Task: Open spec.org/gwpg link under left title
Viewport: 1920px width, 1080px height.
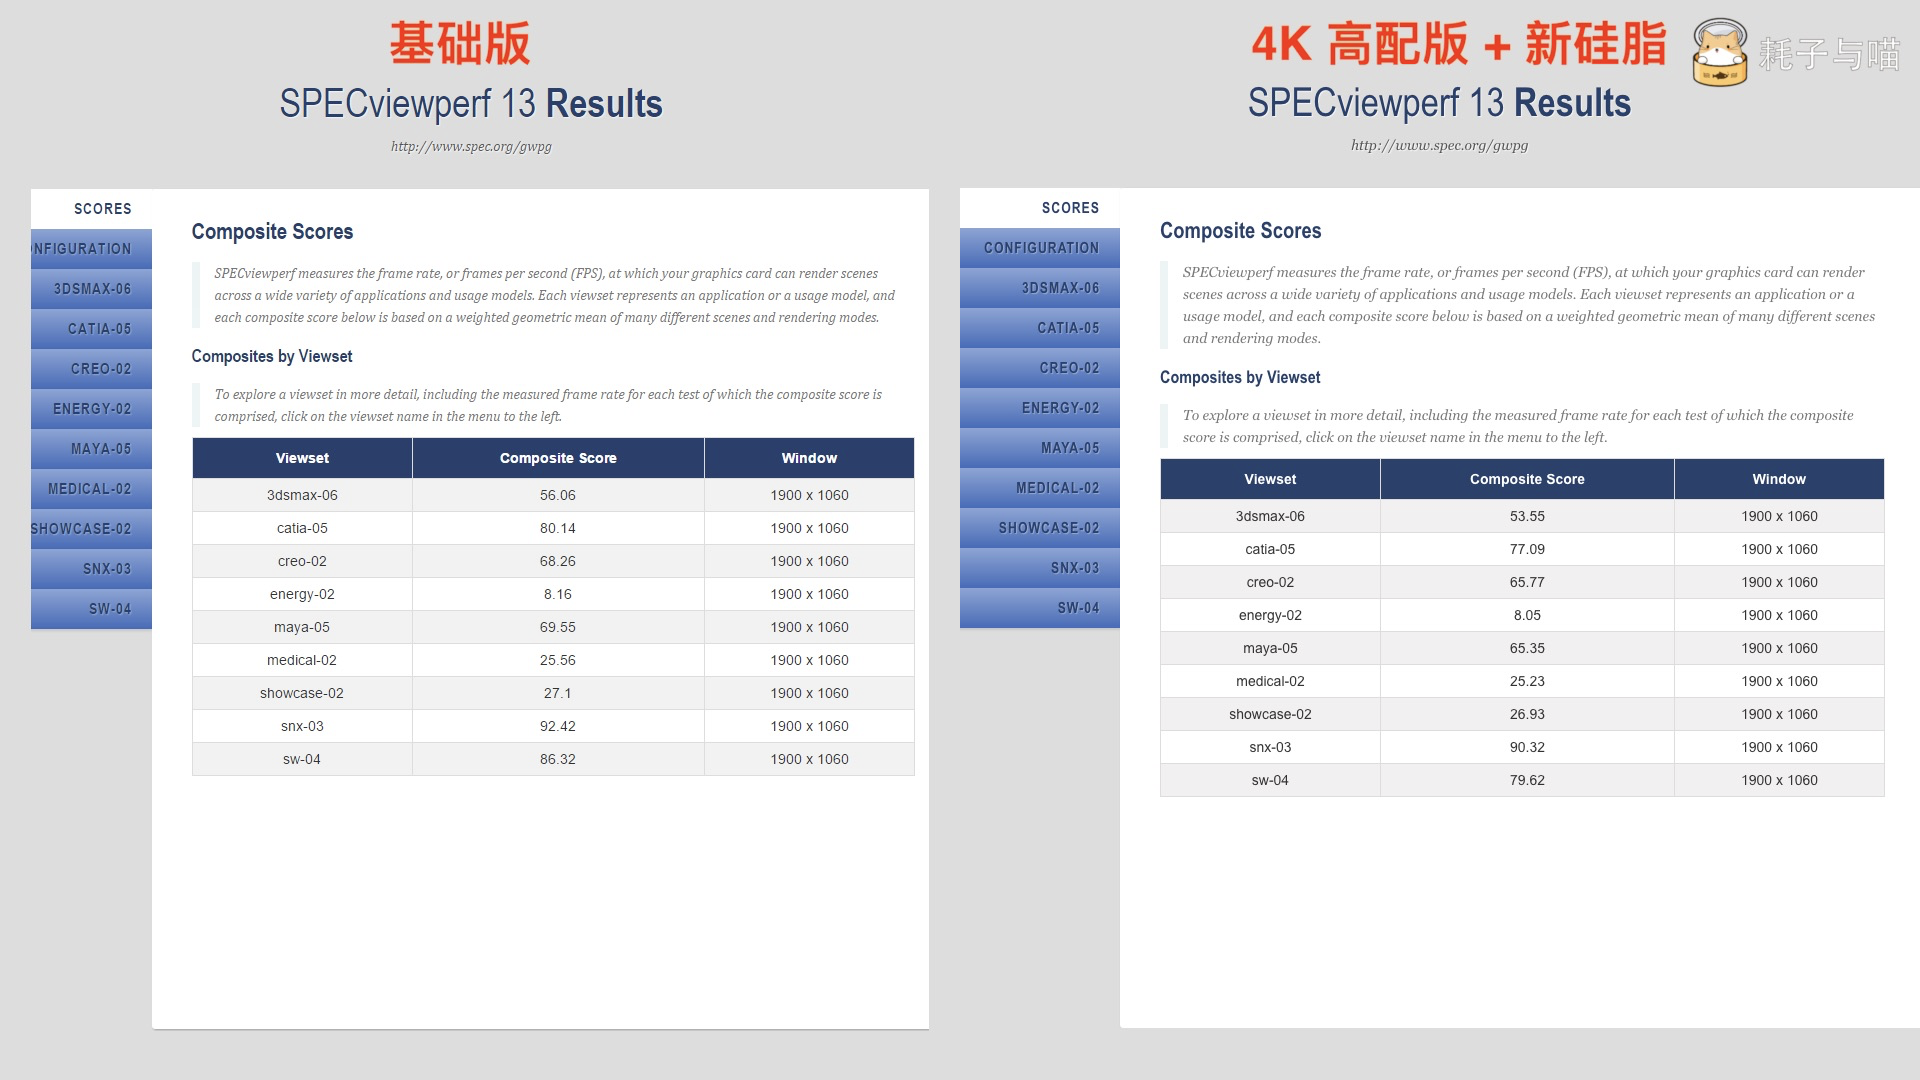Action: (471, 147)
